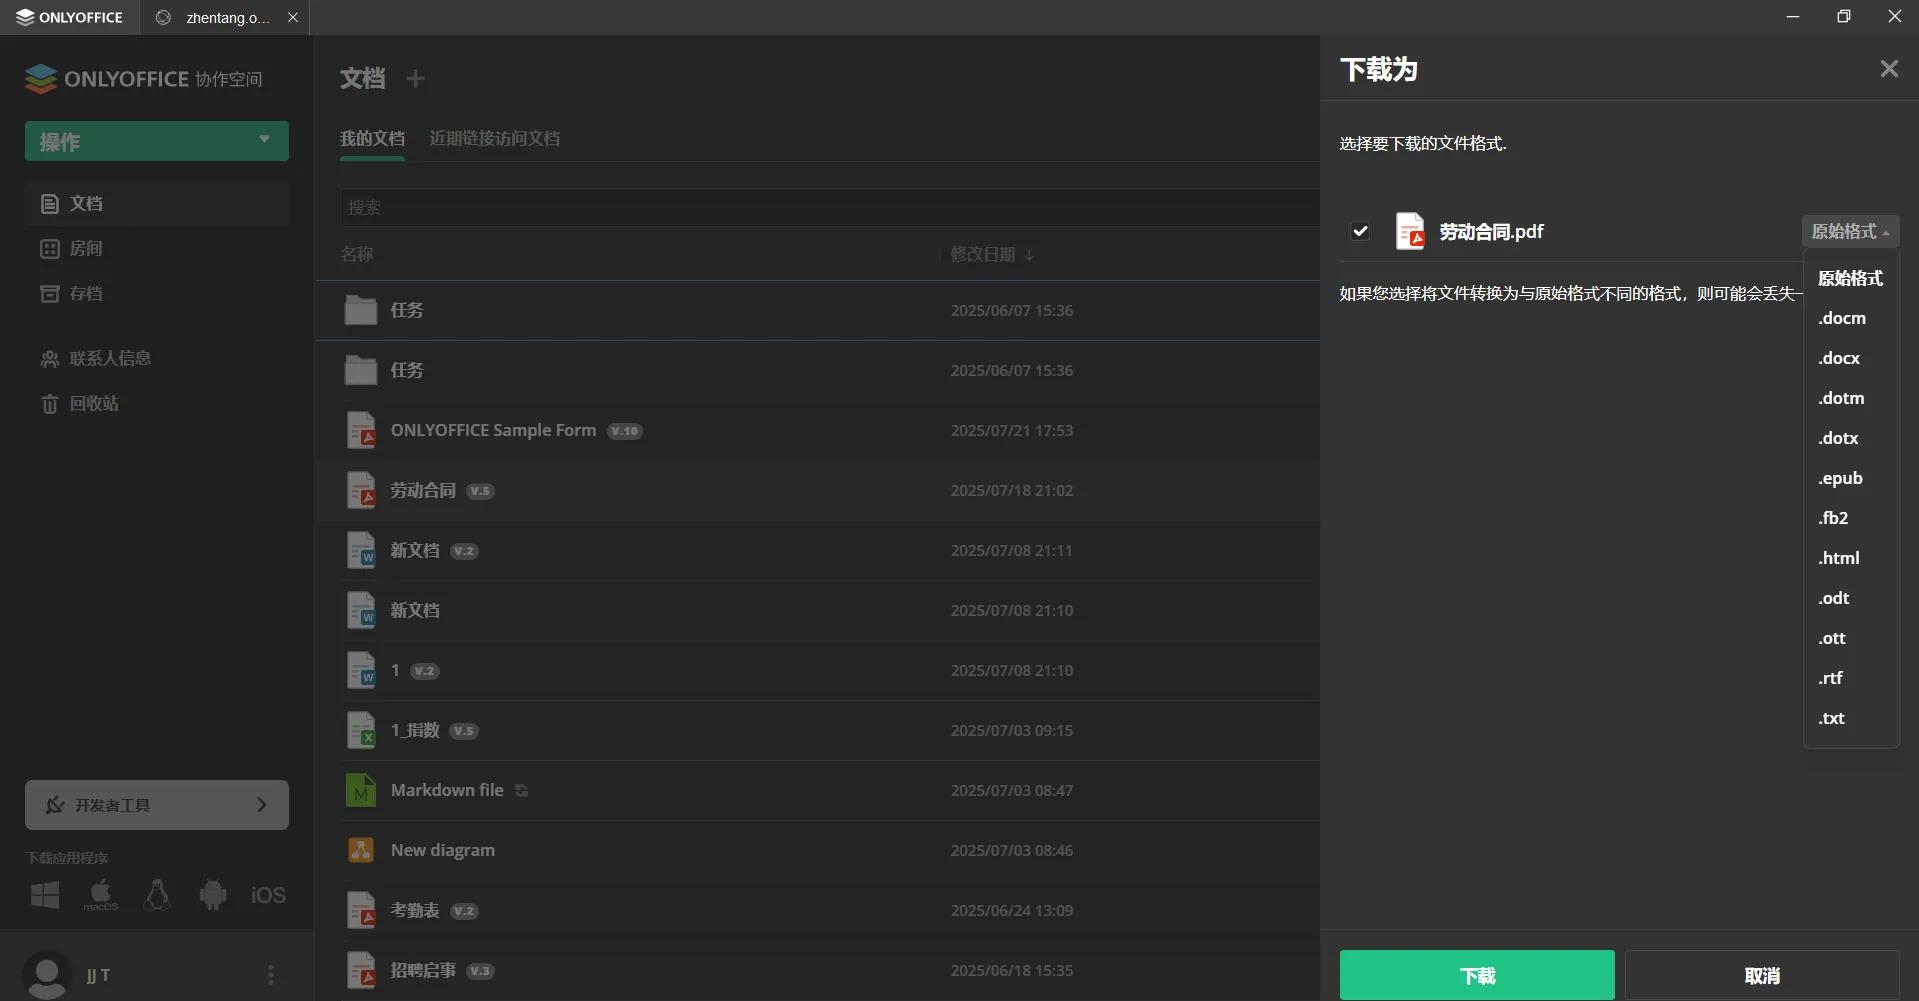Open the 新文档 document dated 2025/07/08 21:10

(415, 610)
